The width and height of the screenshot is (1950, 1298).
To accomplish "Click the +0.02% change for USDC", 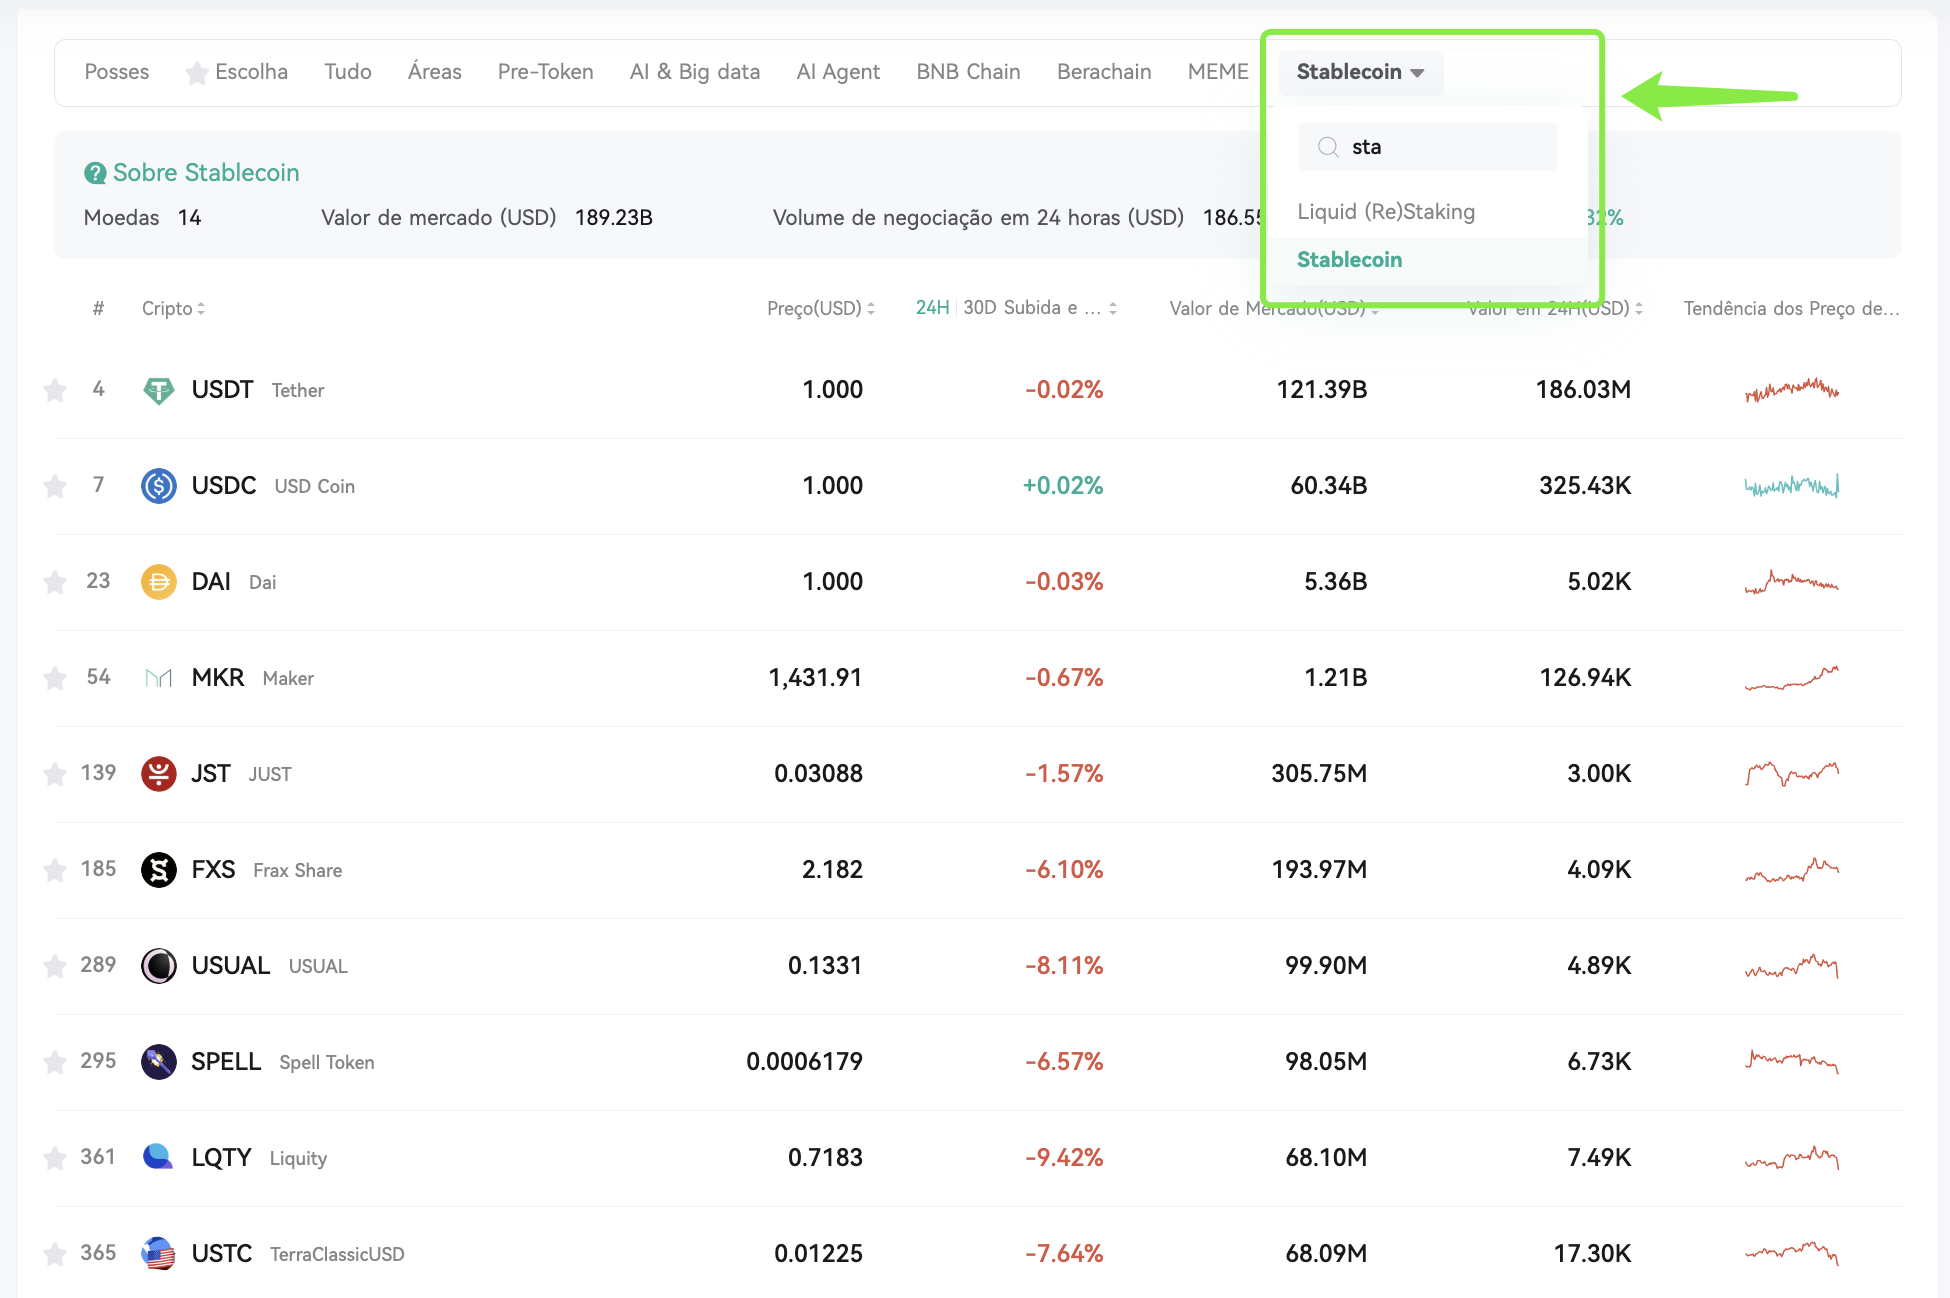I will point(1063,486).
